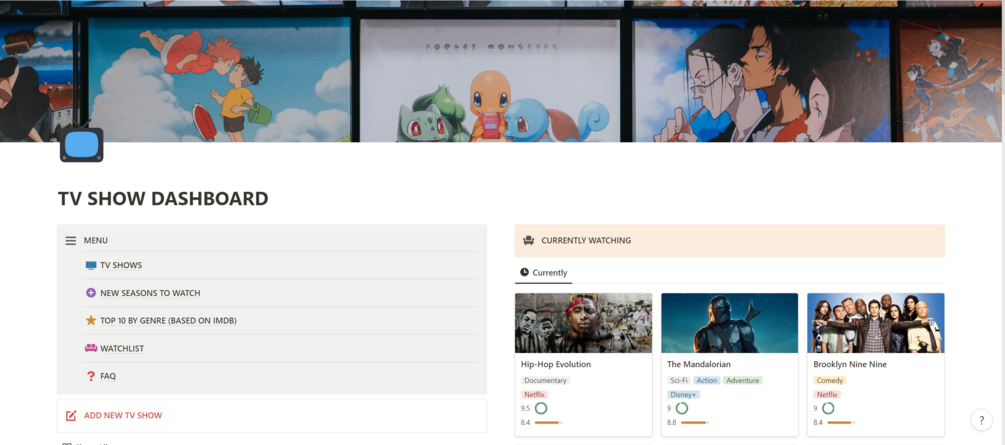Click the anime cover banner image
Image resolution: width=1005 pixels, height=445 pixels.
(502, 71)
